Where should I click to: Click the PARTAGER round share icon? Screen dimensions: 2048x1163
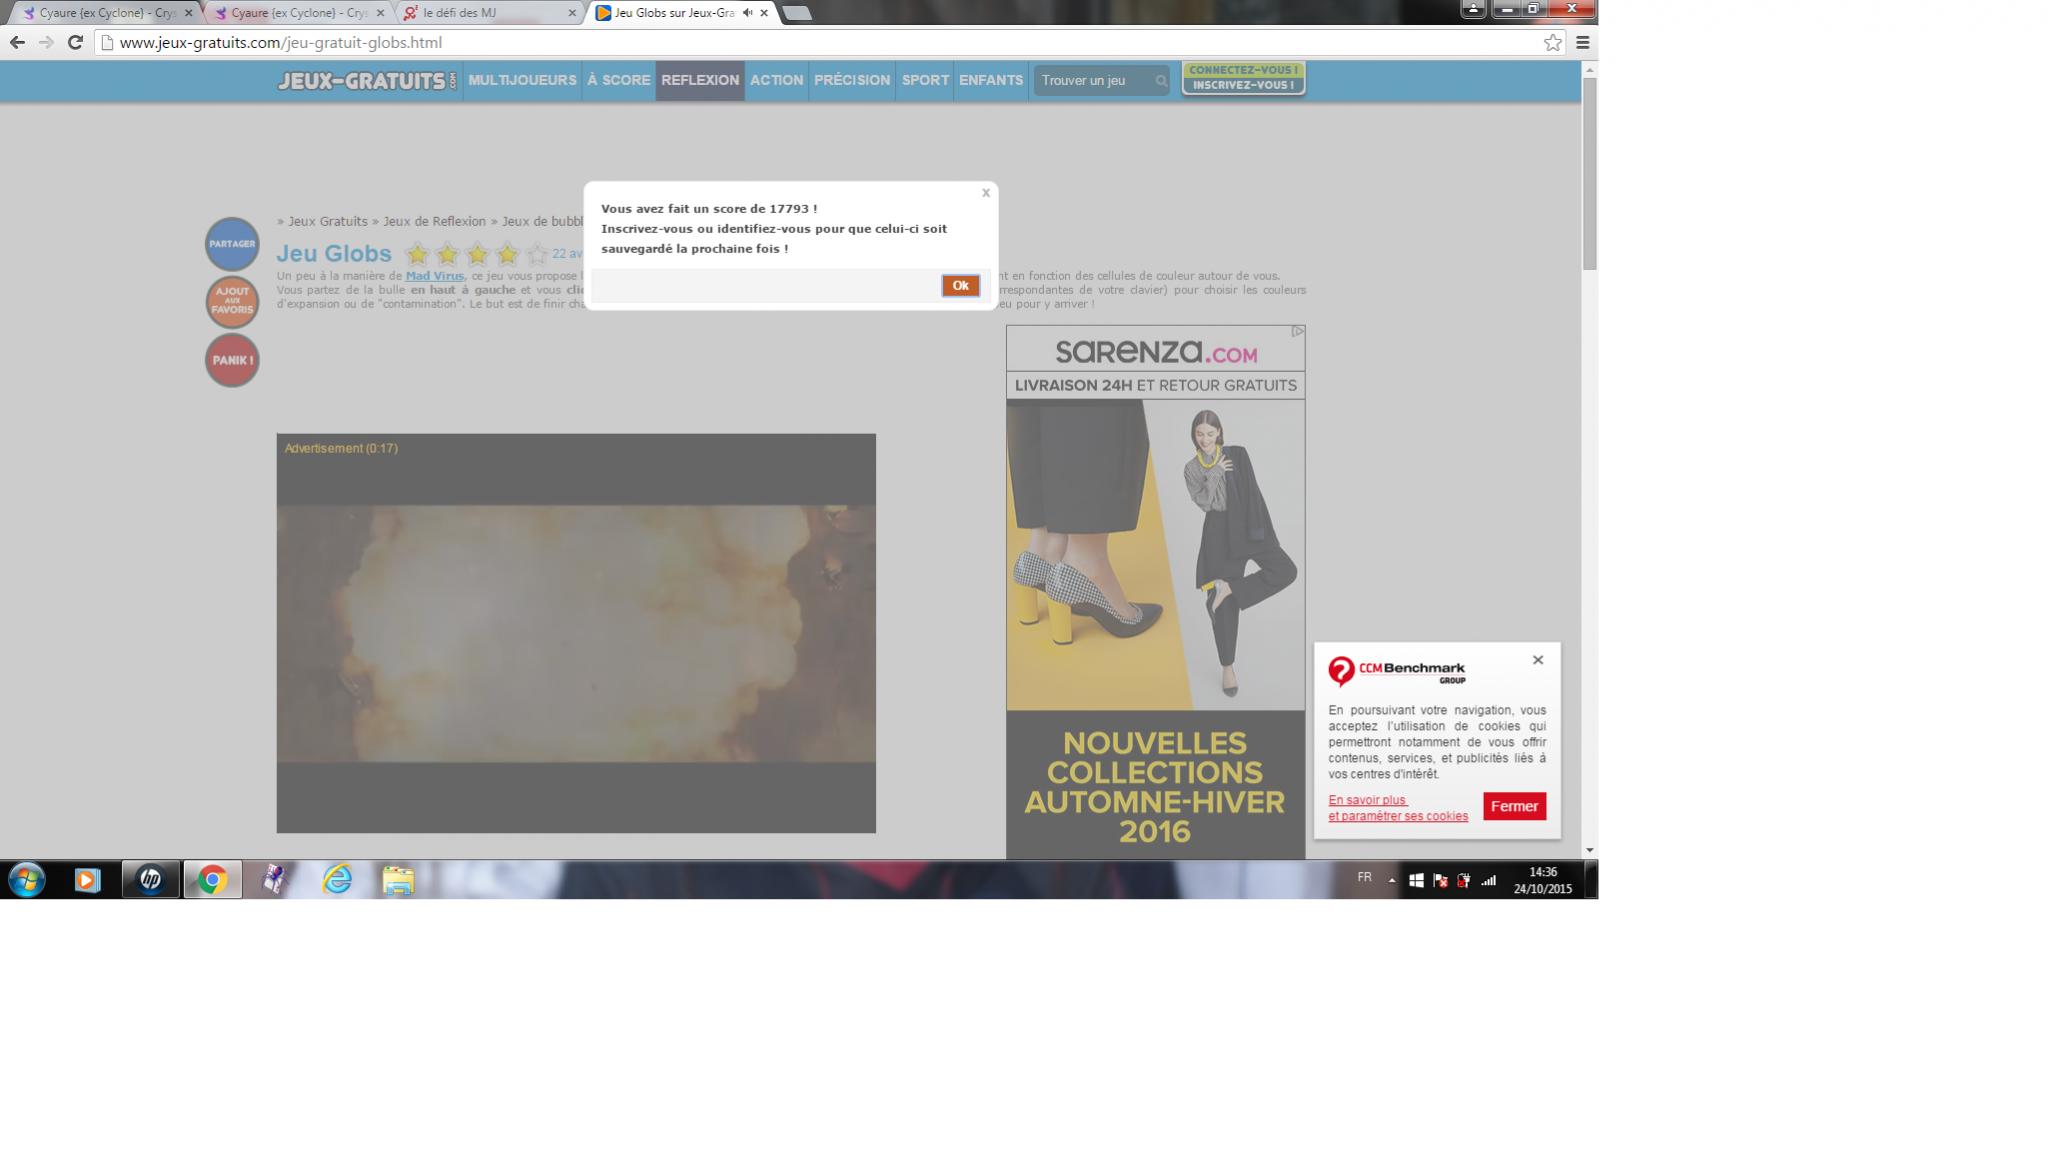click(232, 244)
